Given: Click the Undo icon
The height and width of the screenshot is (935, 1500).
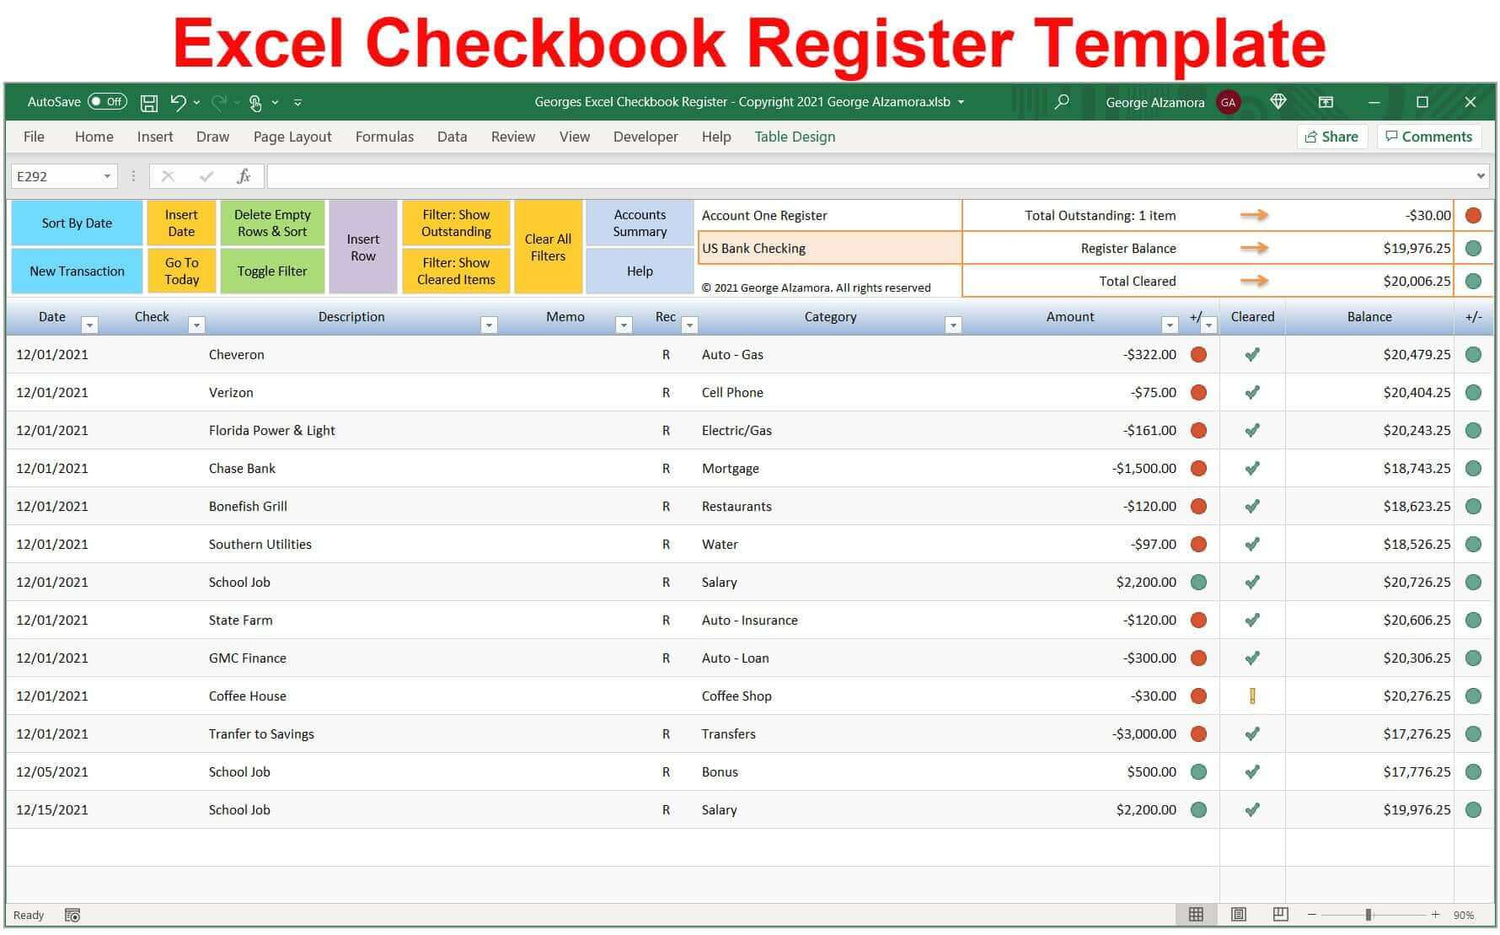Looking at the screenshot, I should [x=176, y=102].
